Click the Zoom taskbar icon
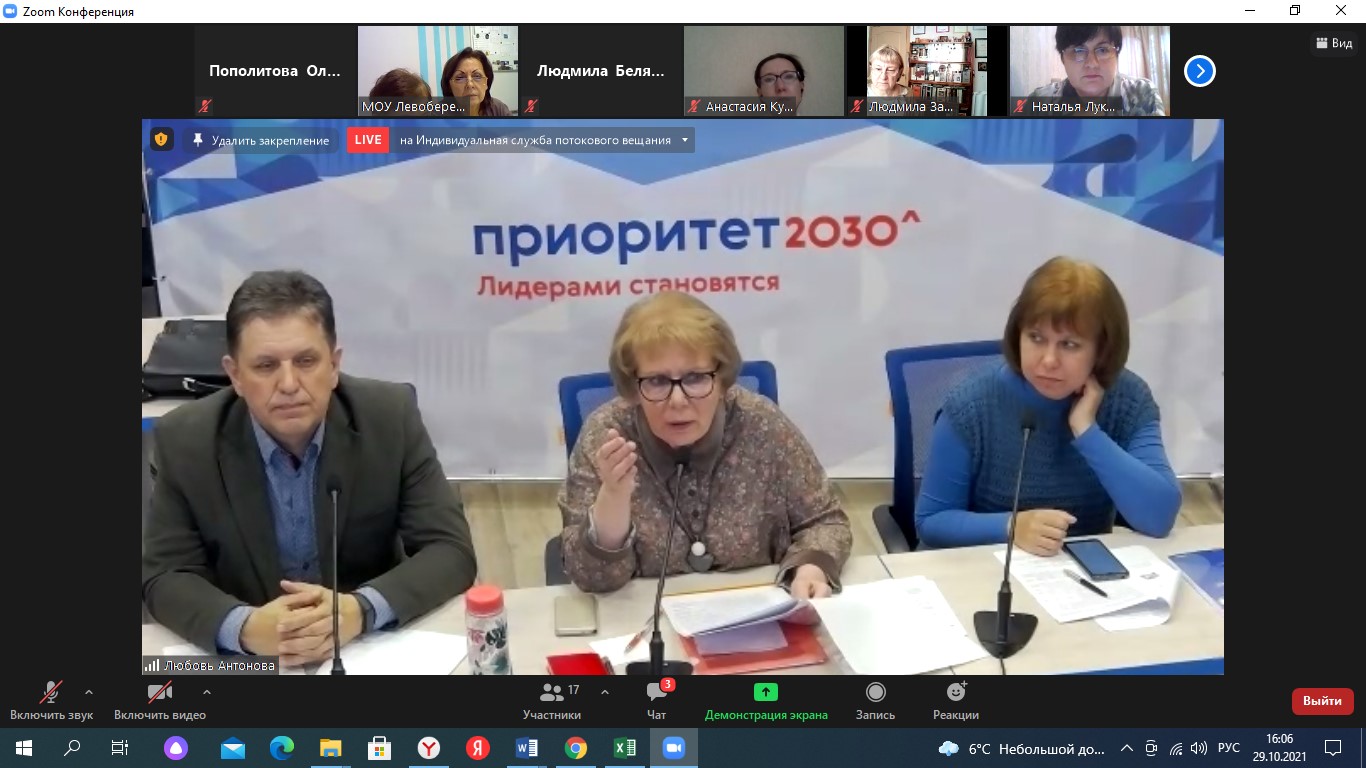The width and height of the screenshot is (1366, 768). (674, 747)
